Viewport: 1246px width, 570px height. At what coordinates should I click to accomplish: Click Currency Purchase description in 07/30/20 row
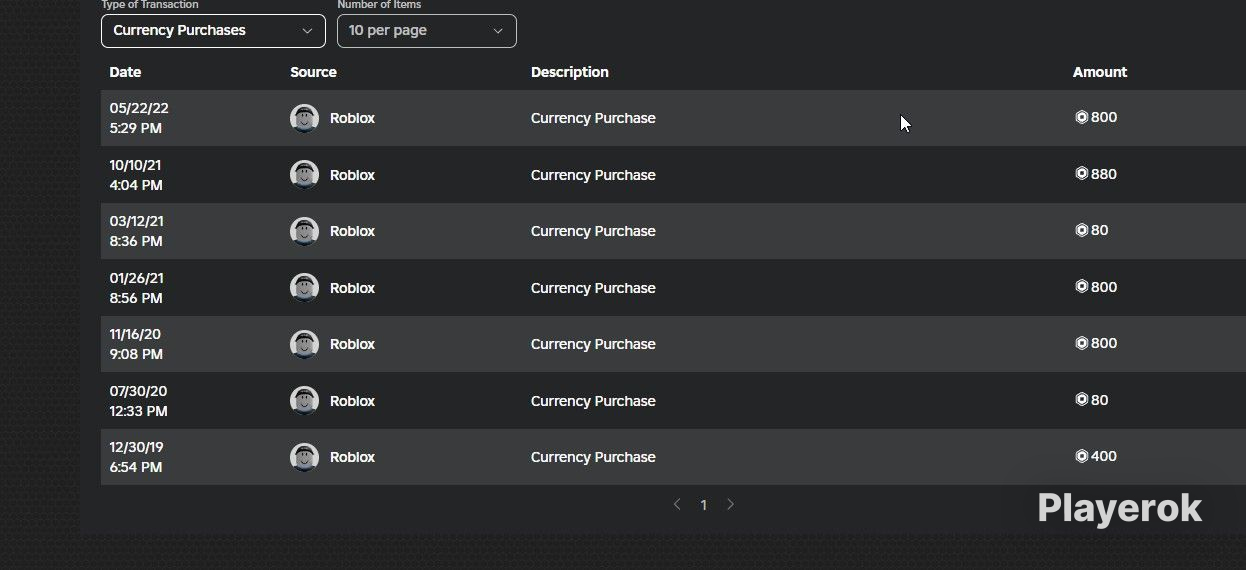[593, 401]
